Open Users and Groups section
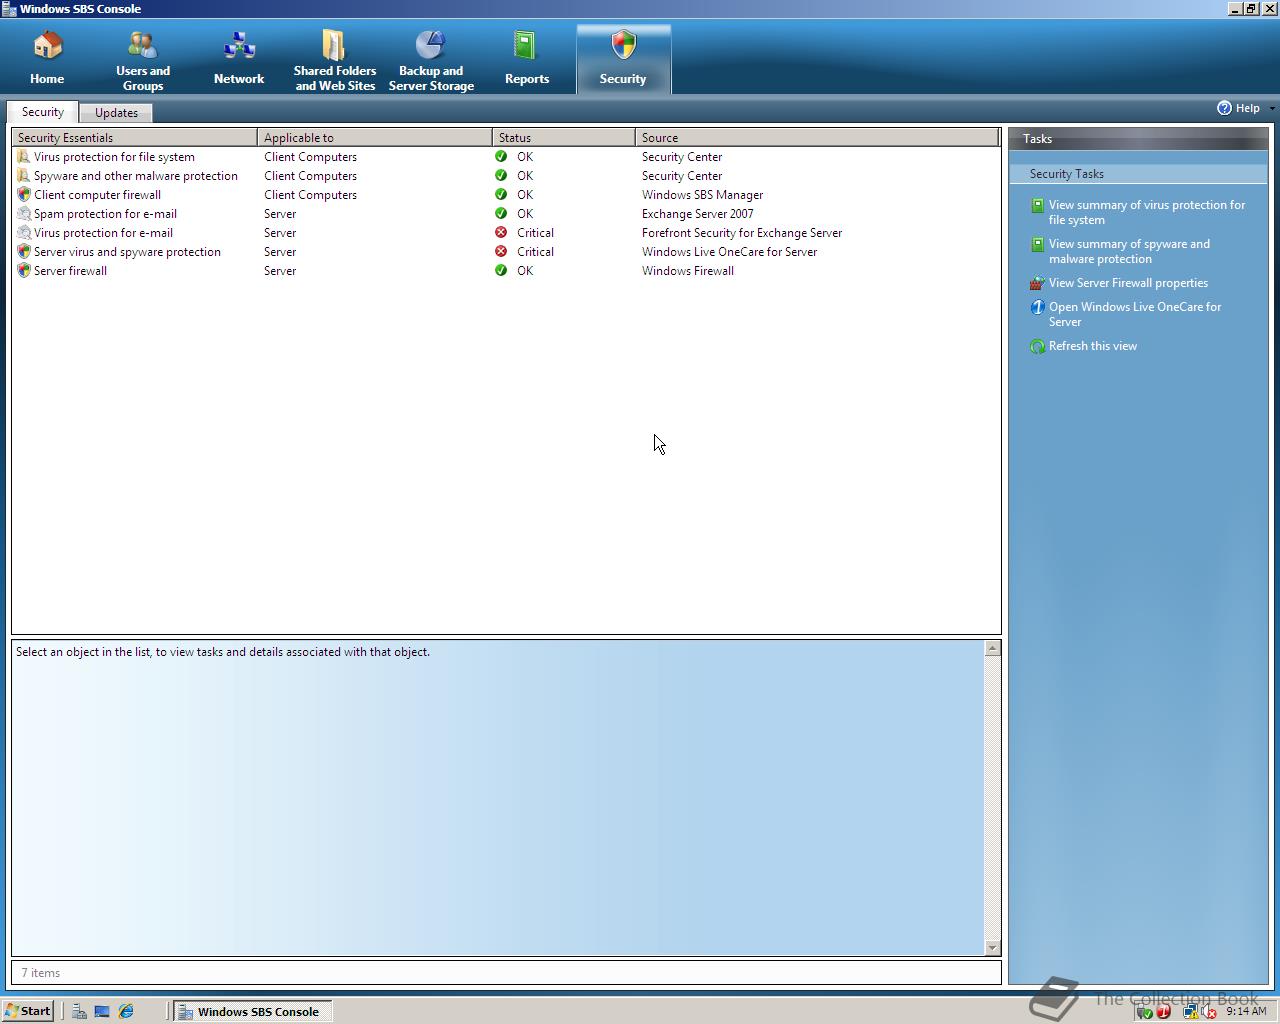This screenshot has width=1280, height=1024. click(143, 59)
